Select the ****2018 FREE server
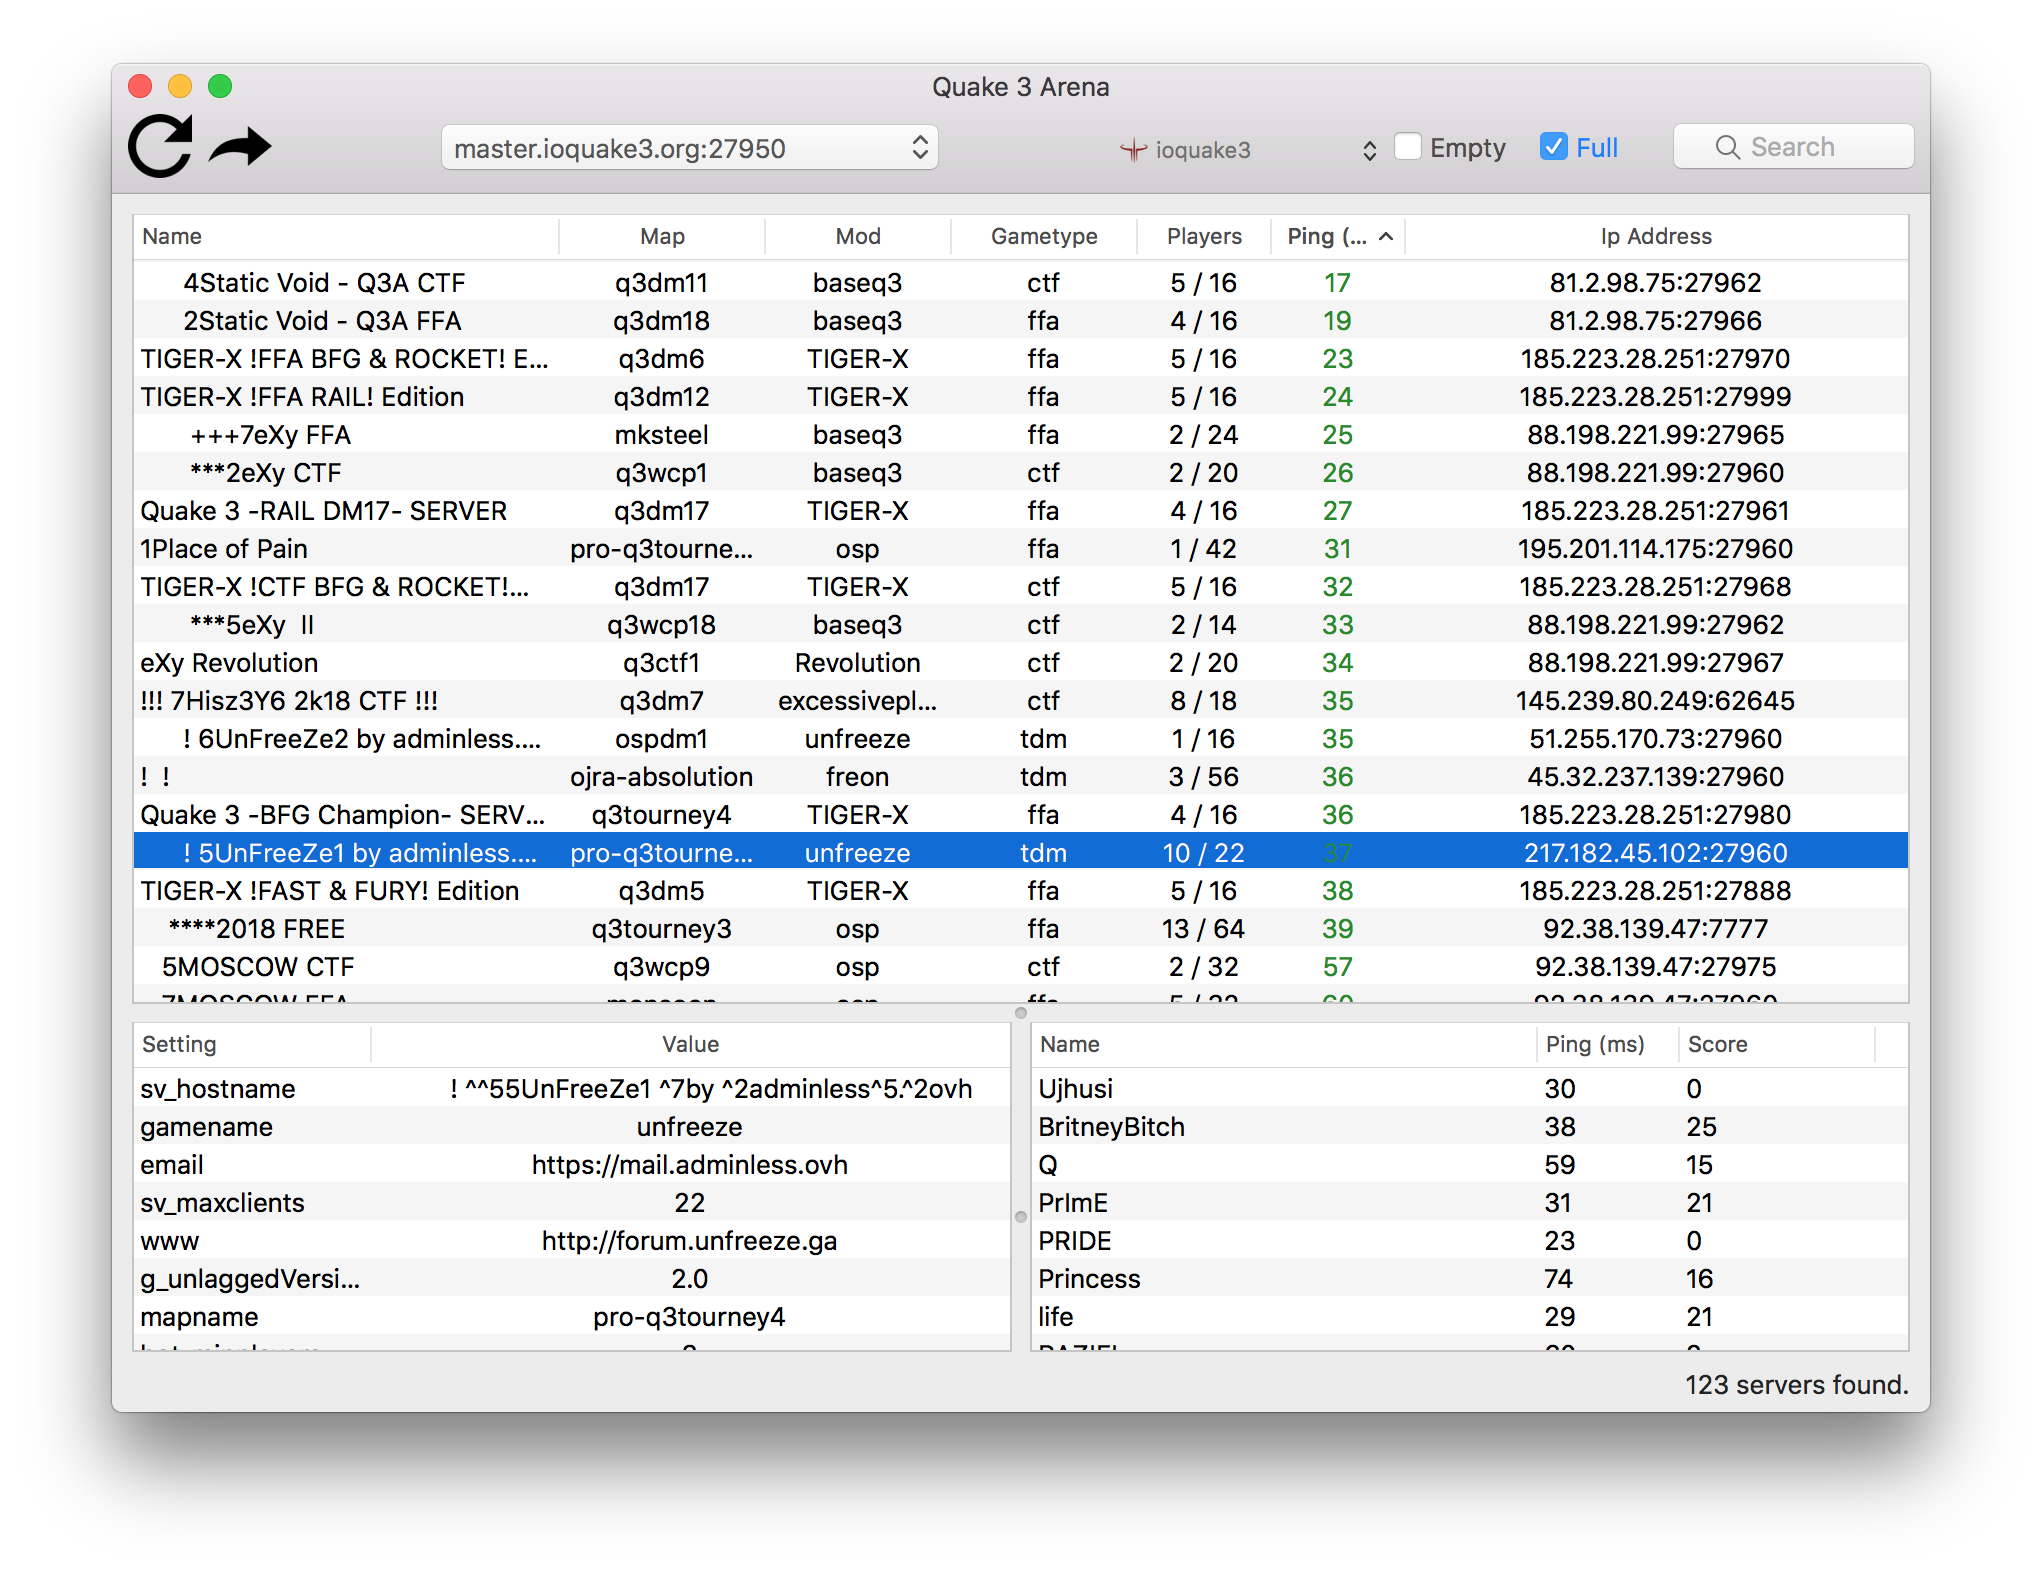 [1020, 929]
